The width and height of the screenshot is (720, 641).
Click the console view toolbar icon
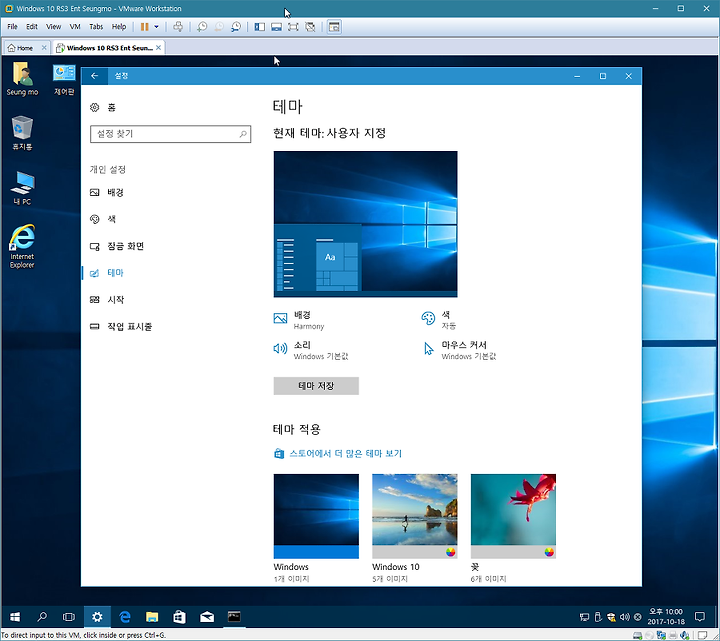[x=334, y=27]
